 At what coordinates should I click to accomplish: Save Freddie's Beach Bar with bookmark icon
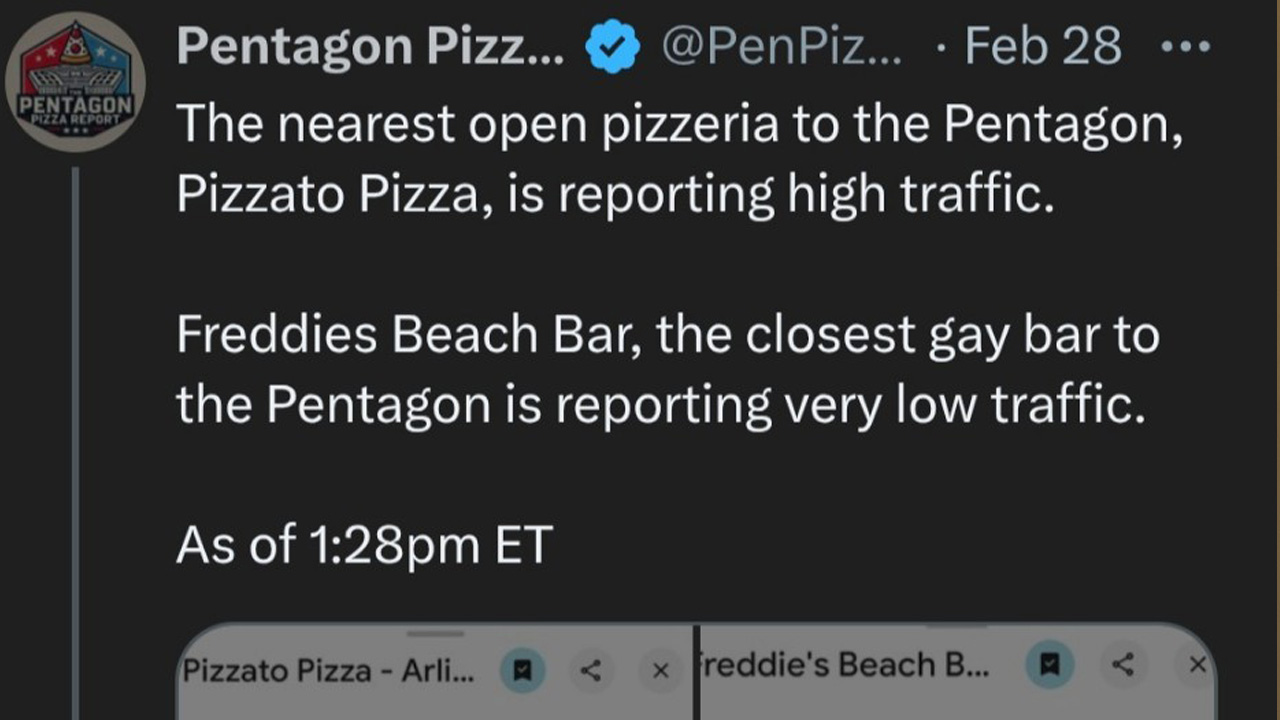[x=1049, y=664]
